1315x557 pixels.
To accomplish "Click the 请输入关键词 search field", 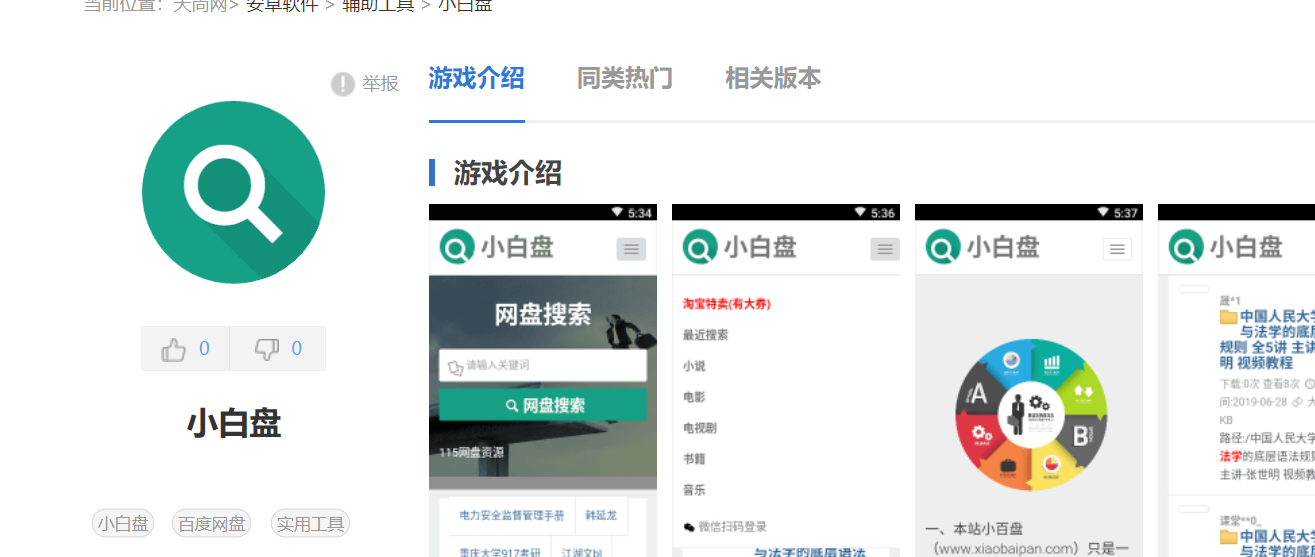I will 542,366.
